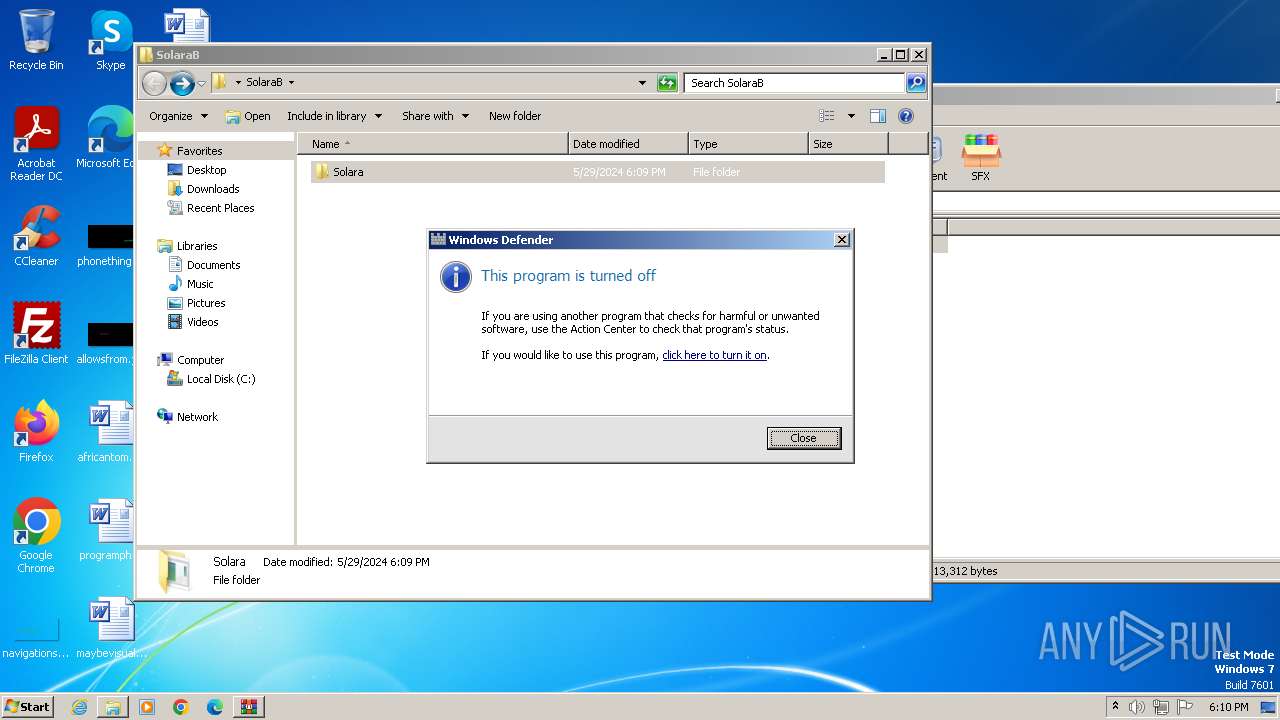Screen dimensions: 1280x720
Task: Click New folder in the toolbar
Action: [515, 116]
